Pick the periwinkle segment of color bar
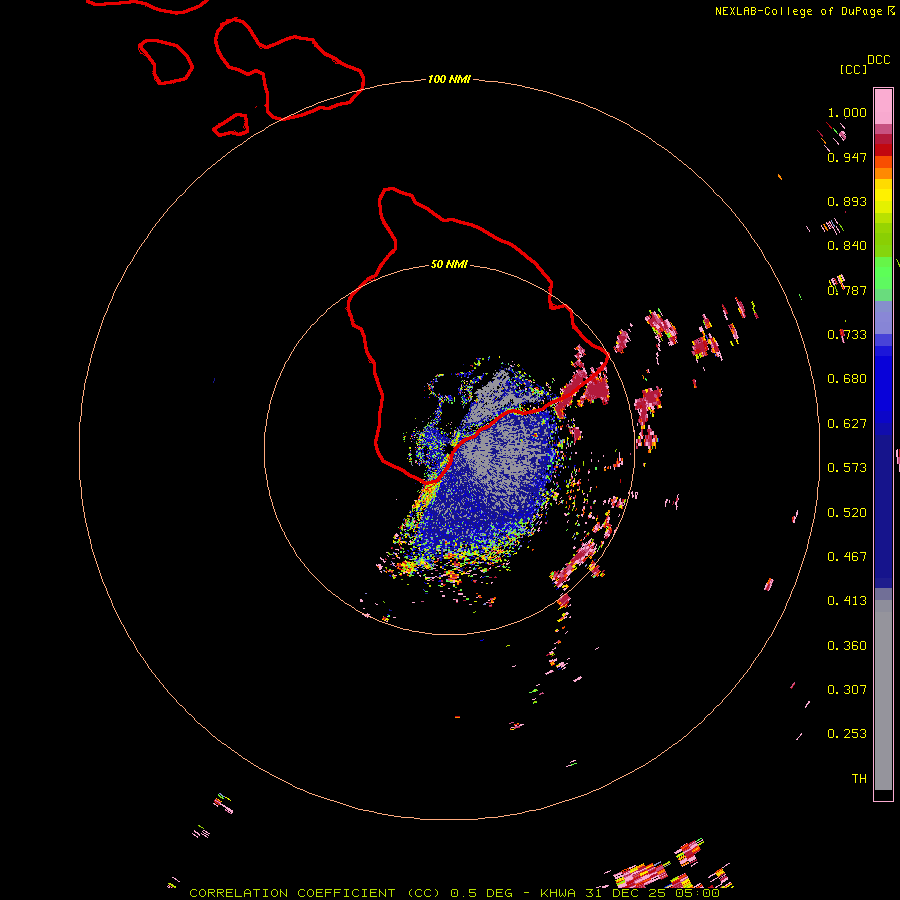 [883, 317]
